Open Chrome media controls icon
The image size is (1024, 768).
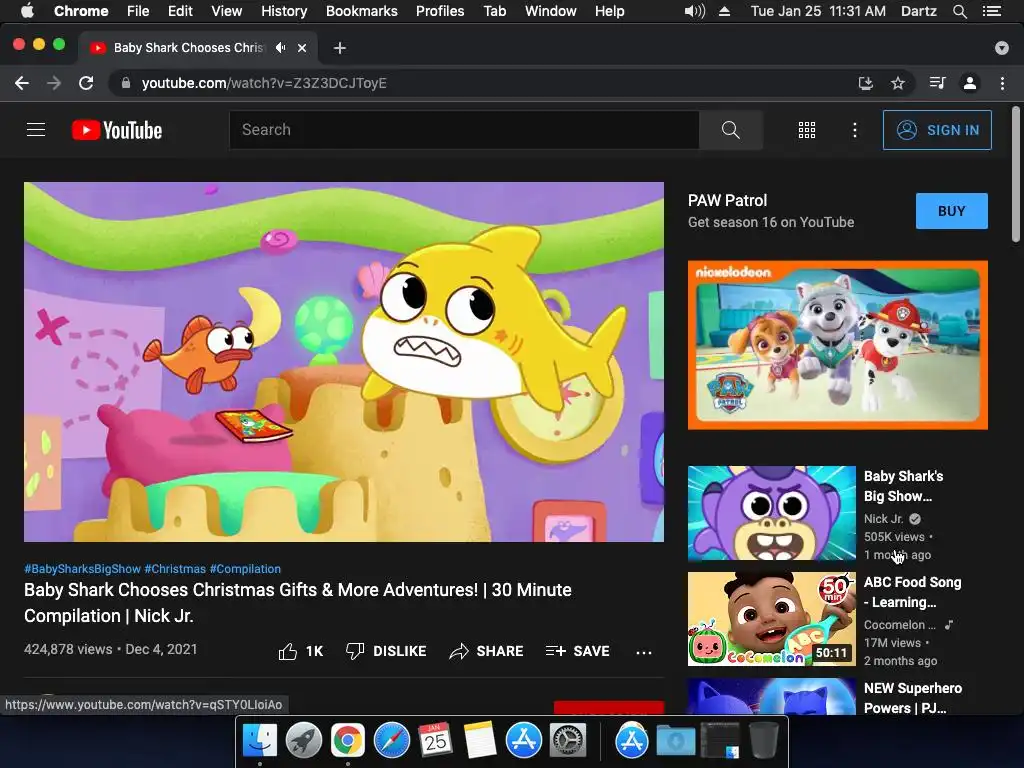937,83
